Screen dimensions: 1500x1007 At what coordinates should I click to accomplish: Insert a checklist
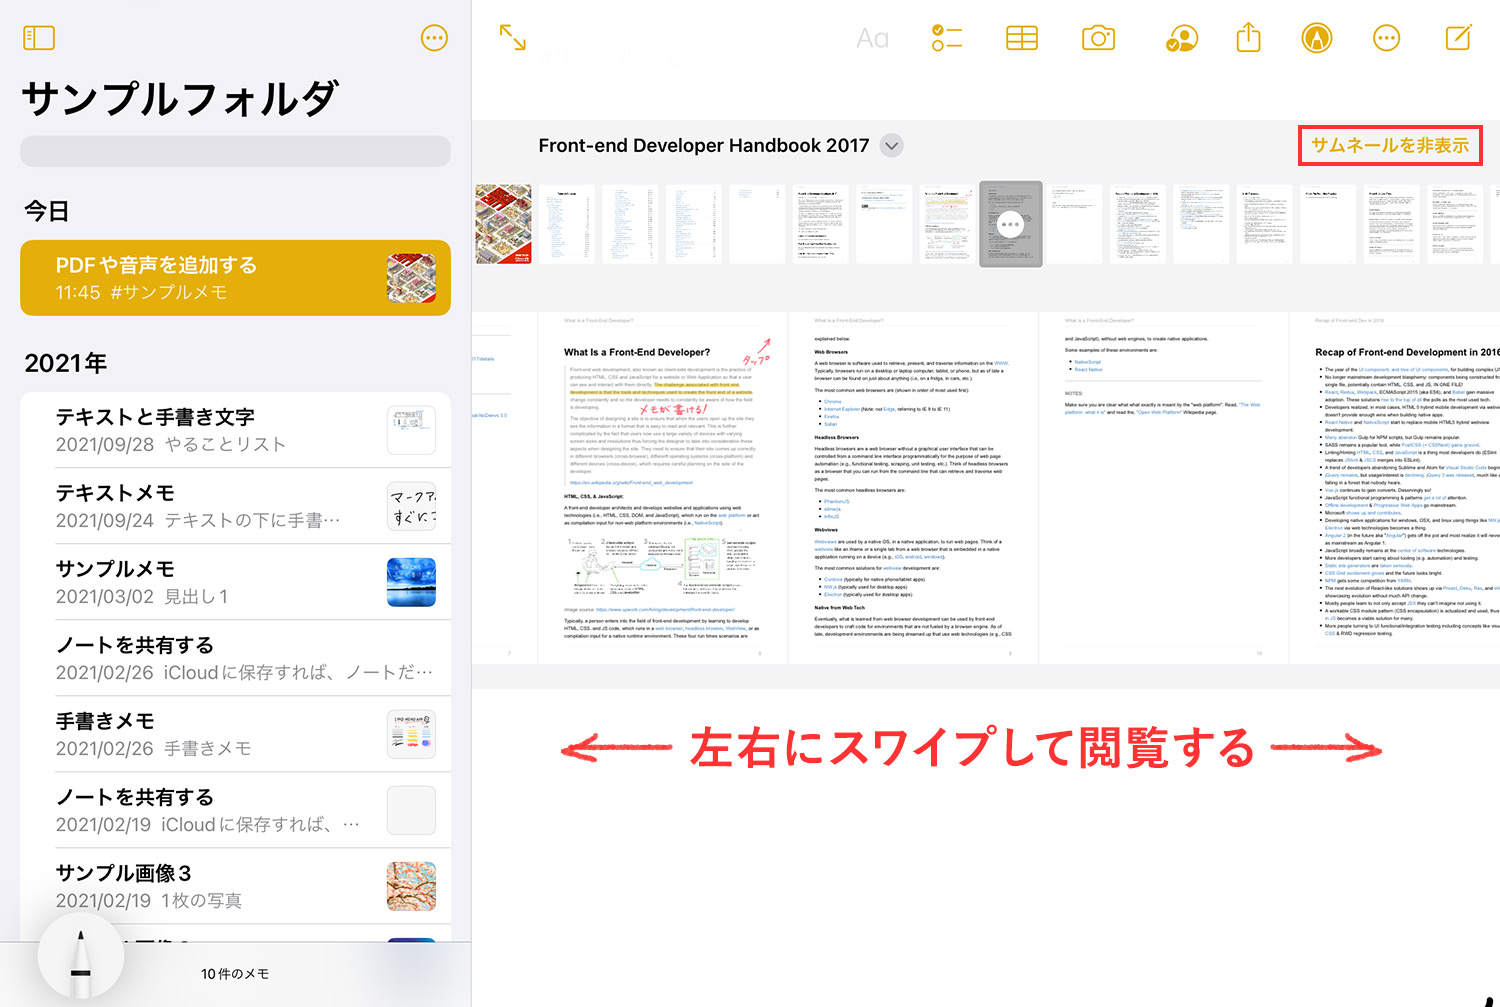tap(946, 38)
